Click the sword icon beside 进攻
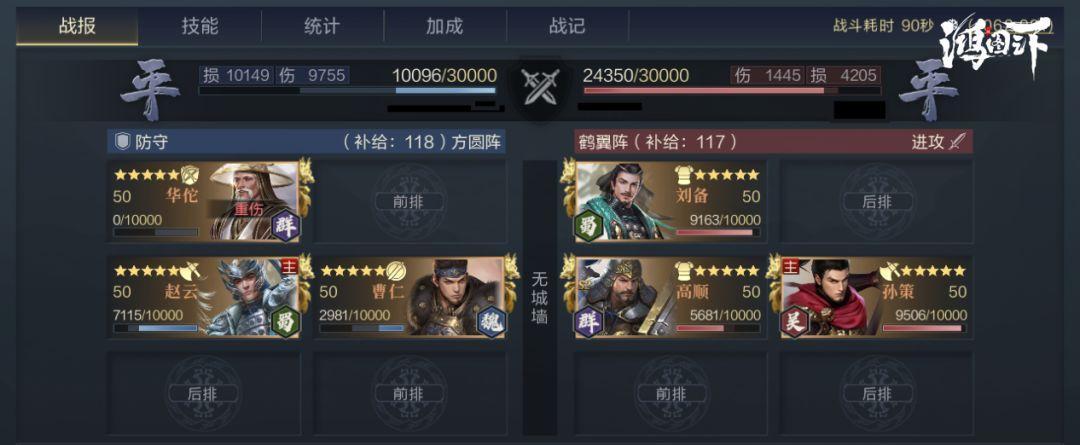The width and height of the screenshot is (1080, 445). tap(957, 142)
